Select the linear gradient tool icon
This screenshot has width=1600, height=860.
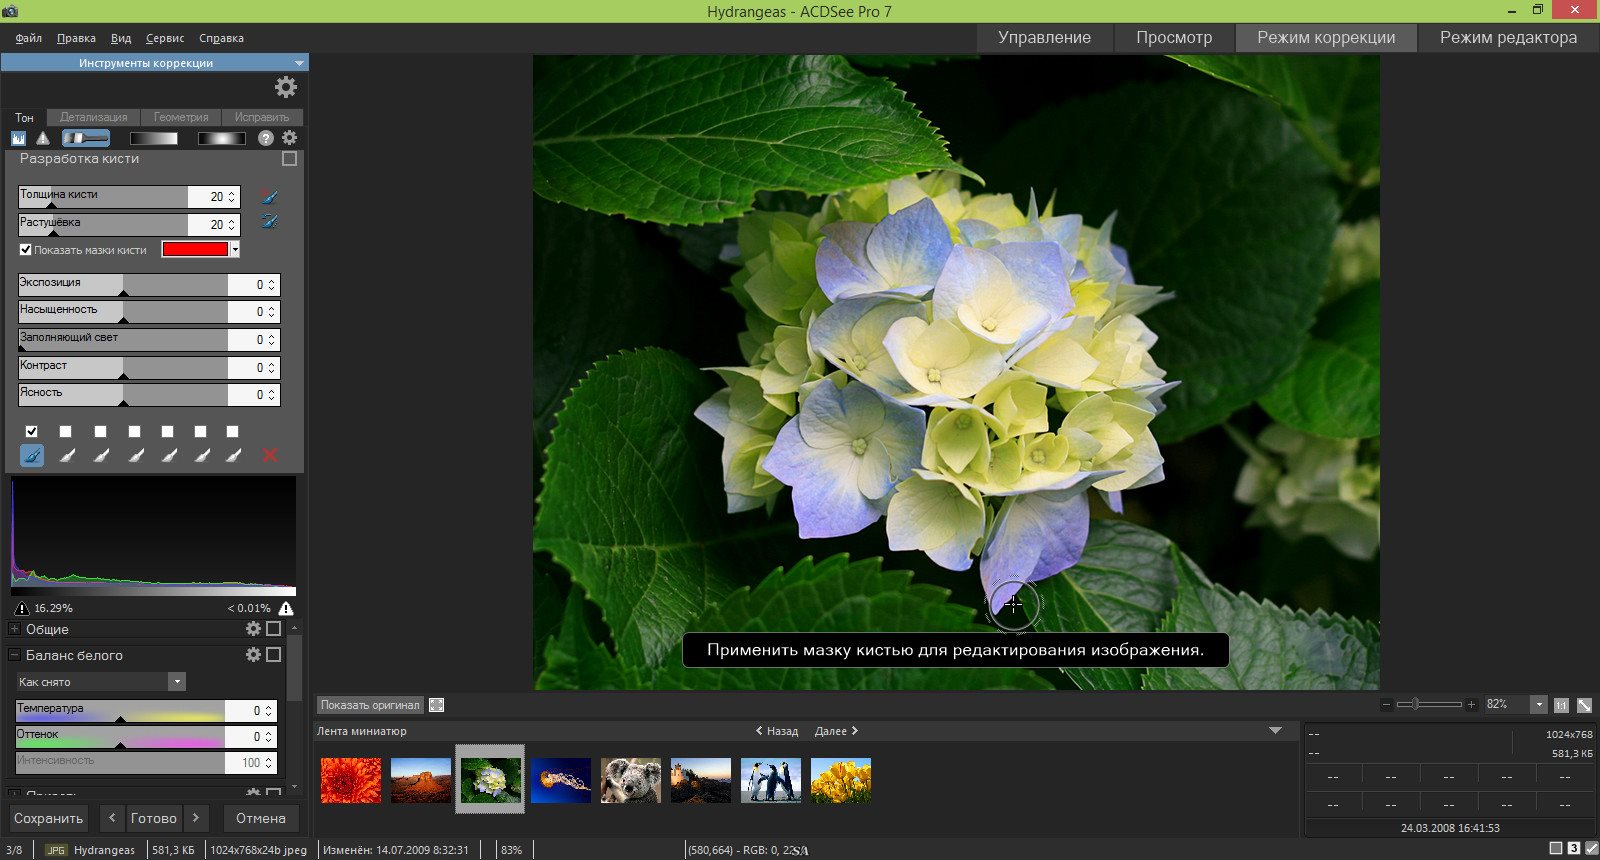pyautogui.click(x=154, y=138)
